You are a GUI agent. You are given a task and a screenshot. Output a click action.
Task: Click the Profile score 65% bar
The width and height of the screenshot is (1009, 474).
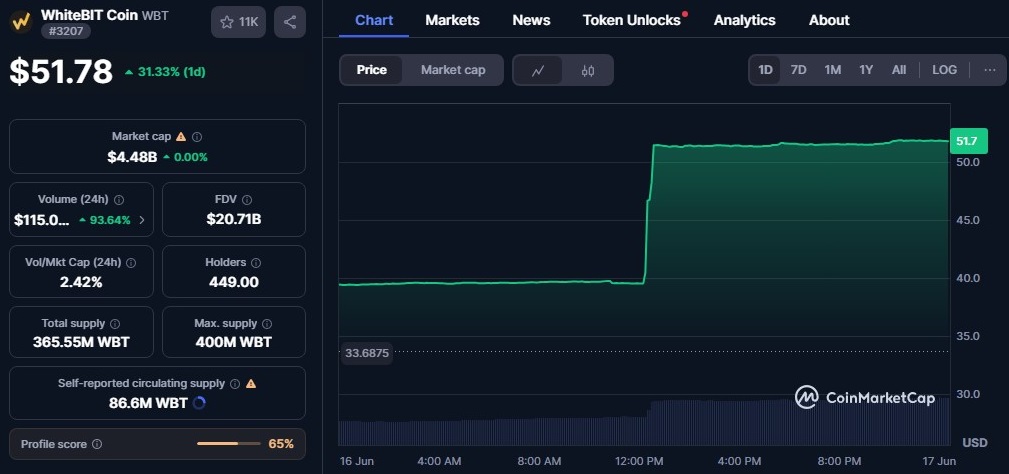tap(228, 444)
